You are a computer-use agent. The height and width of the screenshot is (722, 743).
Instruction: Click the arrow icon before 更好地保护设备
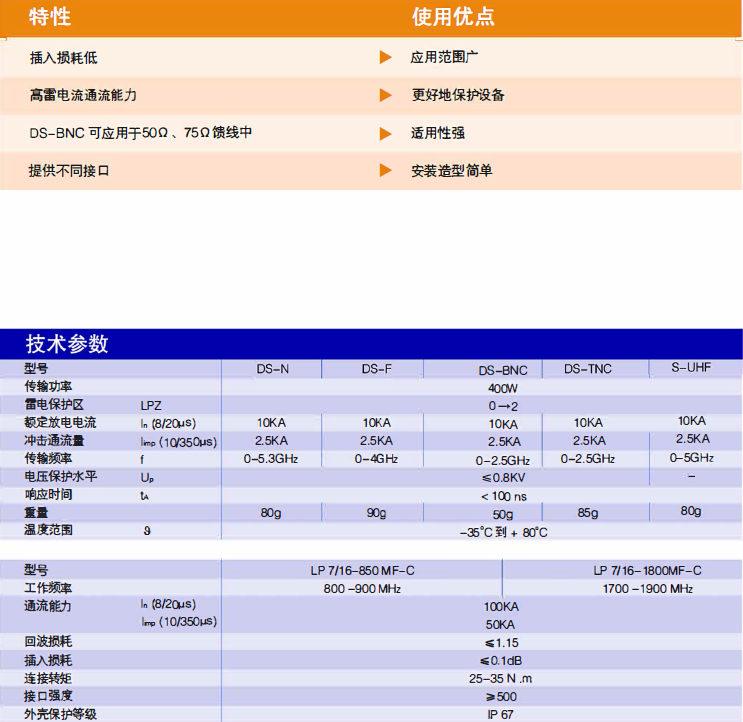[386, 95]
